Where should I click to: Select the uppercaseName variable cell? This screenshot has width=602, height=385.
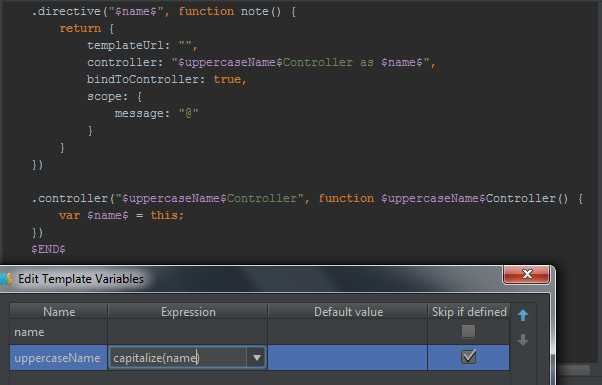click(x=58, y=358)
